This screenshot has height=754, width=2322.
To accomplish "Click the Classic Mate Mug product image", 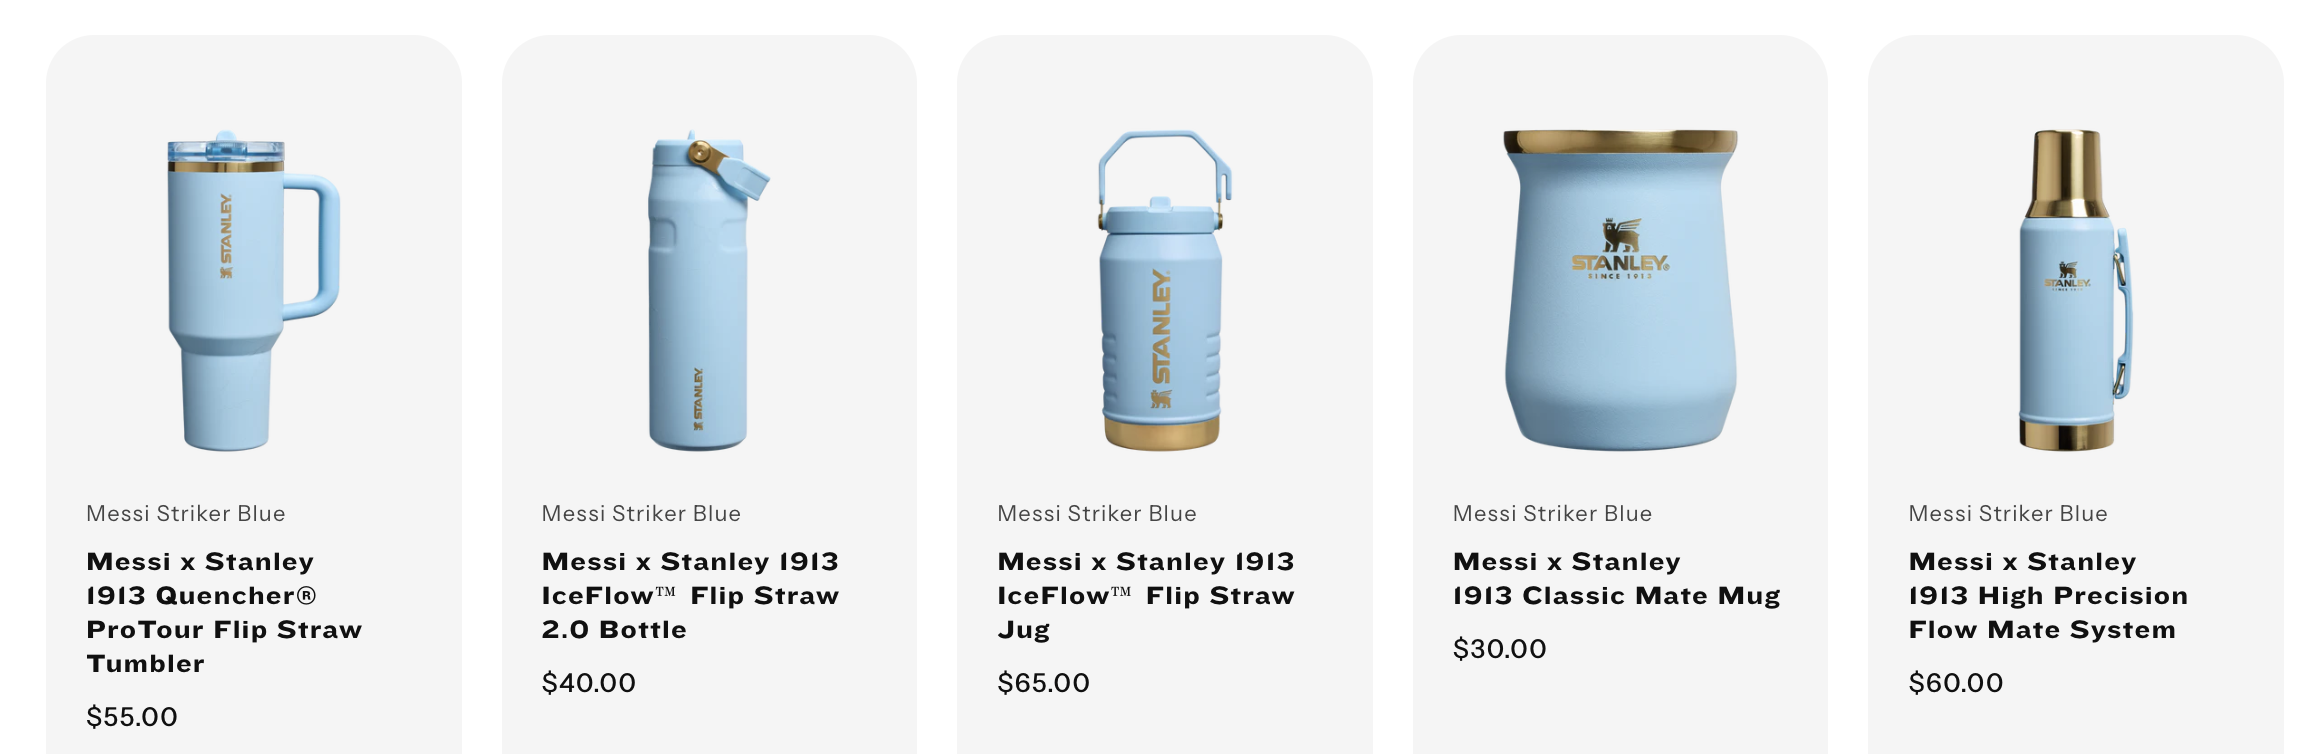I will (x=1620, y=290).
